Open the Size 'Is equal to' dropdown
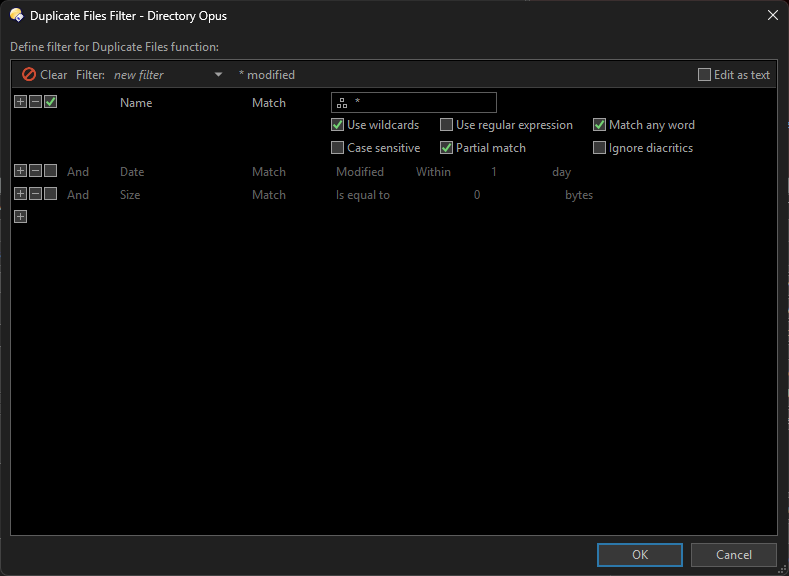The height and width of the screenshot is (576, 789). (362, 195)
